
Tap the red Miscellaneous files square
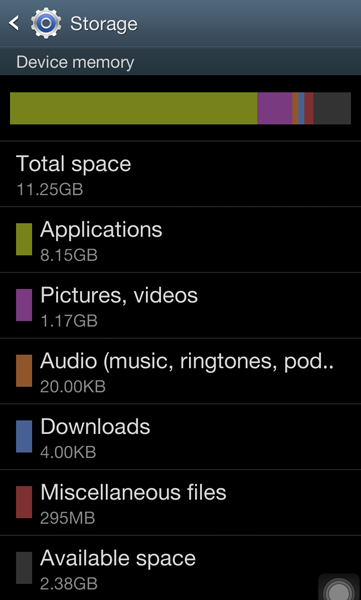point(24,502)
